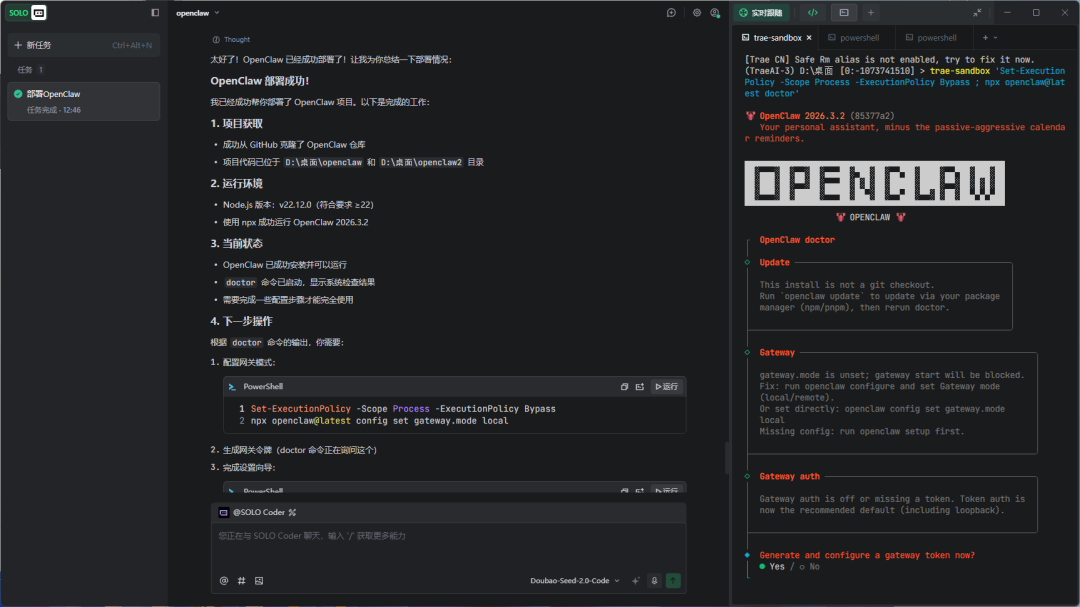Expand the openclaw project dropdown
This screenshot has width=1080, height=607.
pos(198,13)
